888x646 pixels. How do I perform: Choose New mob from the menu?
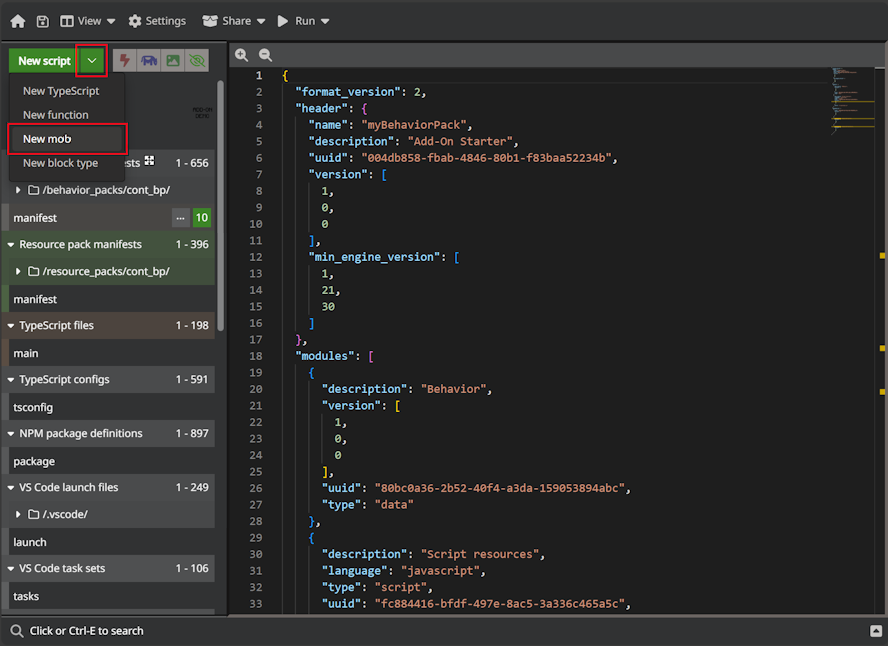(47, 139)
